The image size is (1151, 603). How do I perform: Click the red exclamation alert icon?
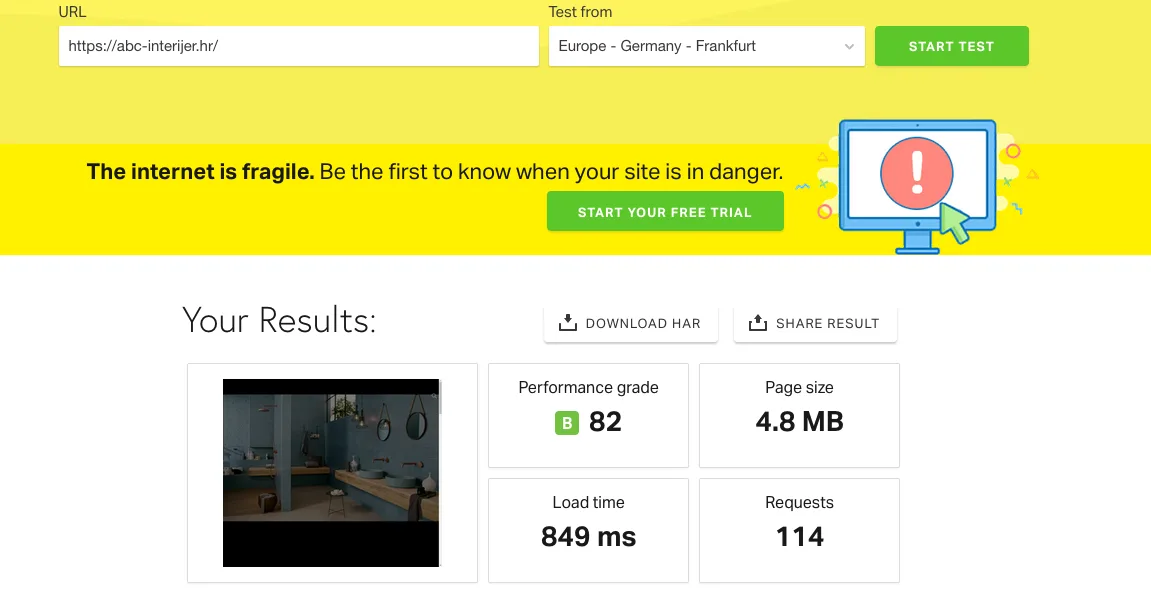pyautogui.click(x=917, y=171)
